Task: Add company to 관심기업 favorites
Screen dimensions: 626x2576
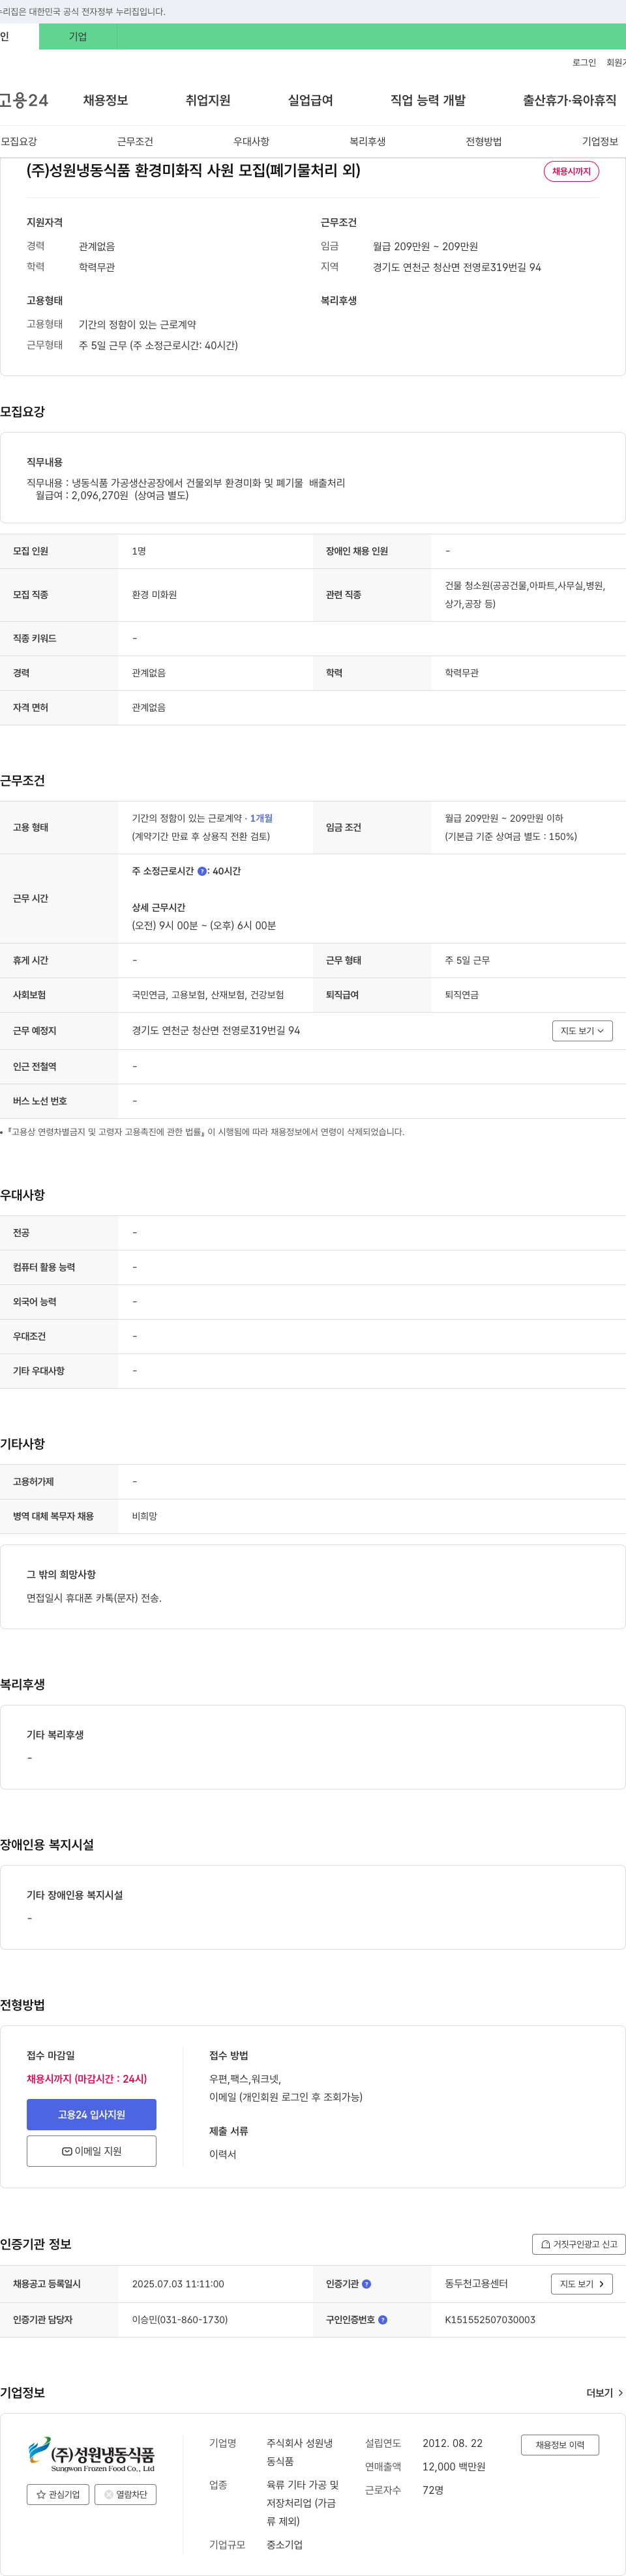Action: [58, 2495]
